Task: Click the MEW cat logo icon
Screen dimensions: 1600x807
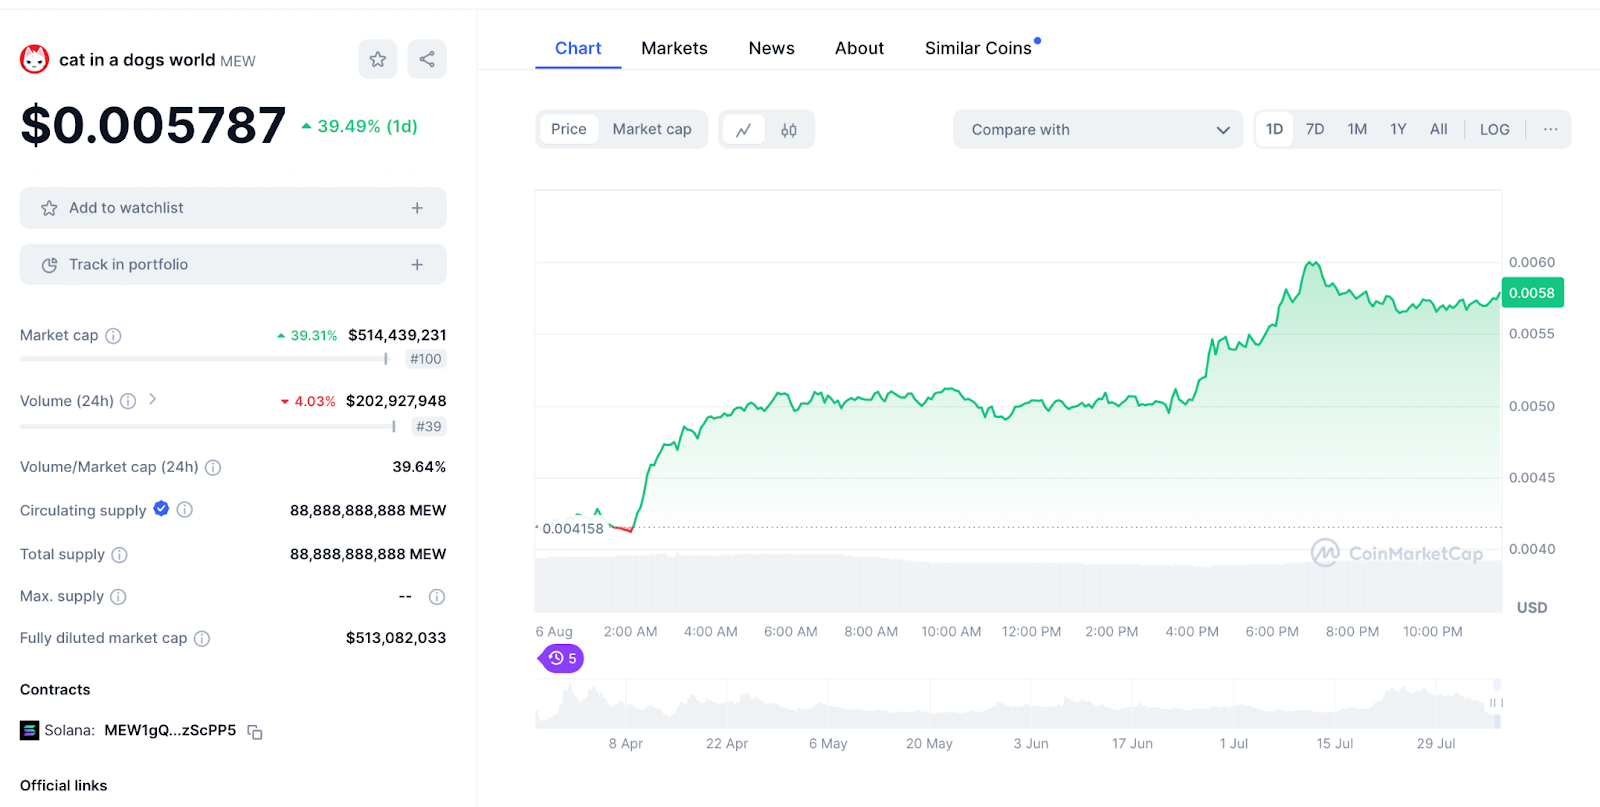Action: [34, 60]
